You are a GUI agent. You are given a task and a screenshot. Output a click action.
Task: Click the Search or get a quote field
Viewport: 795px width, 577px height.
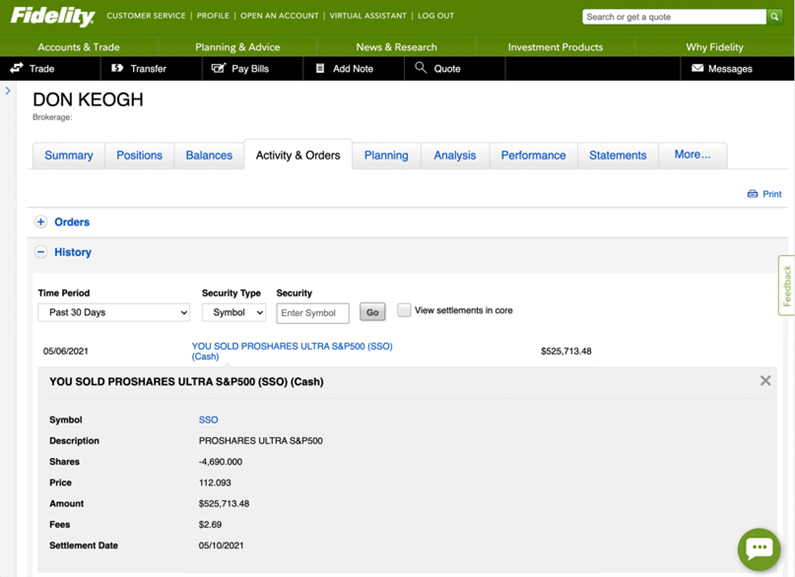pyautogui.click(x=674, y=17)
